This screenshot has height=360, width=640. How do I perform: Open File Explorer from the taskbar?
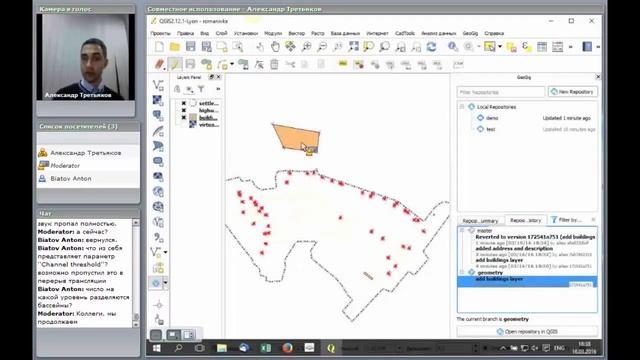coord(222,348)
